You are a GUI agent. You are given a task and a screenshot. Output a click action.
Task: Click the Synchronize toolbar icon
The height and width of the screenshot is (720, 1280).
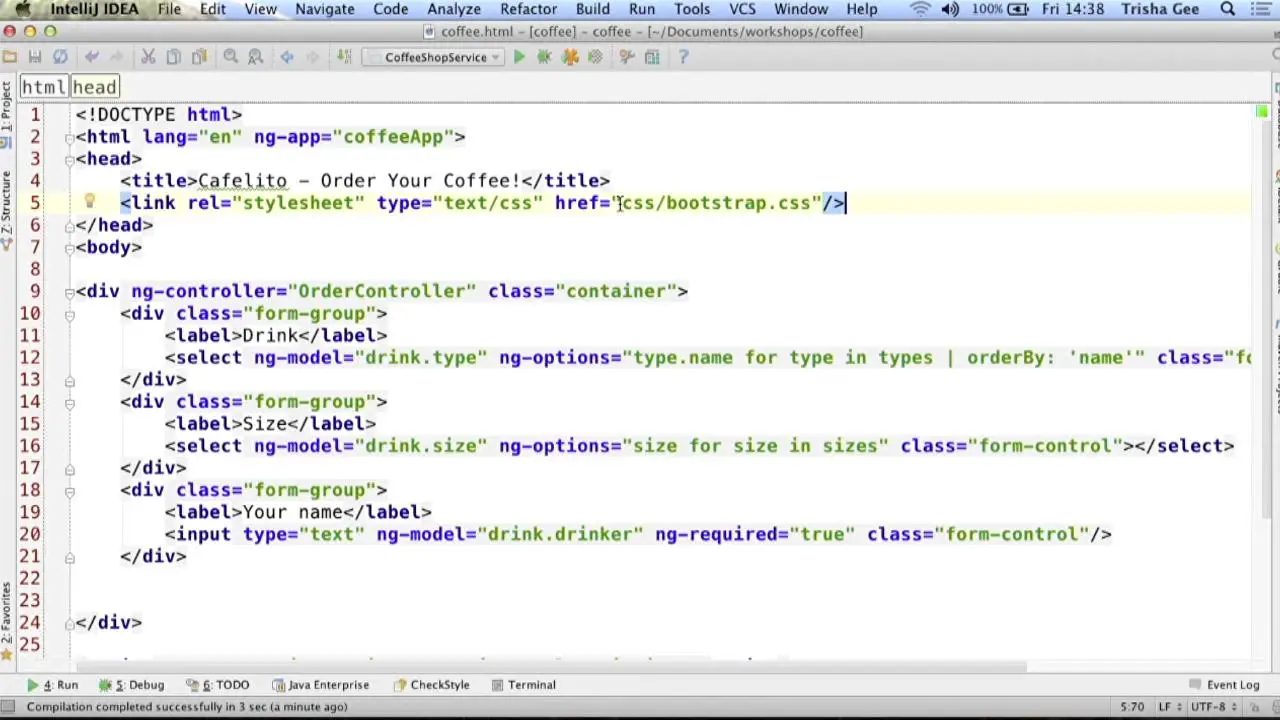[x=60, y=57]
